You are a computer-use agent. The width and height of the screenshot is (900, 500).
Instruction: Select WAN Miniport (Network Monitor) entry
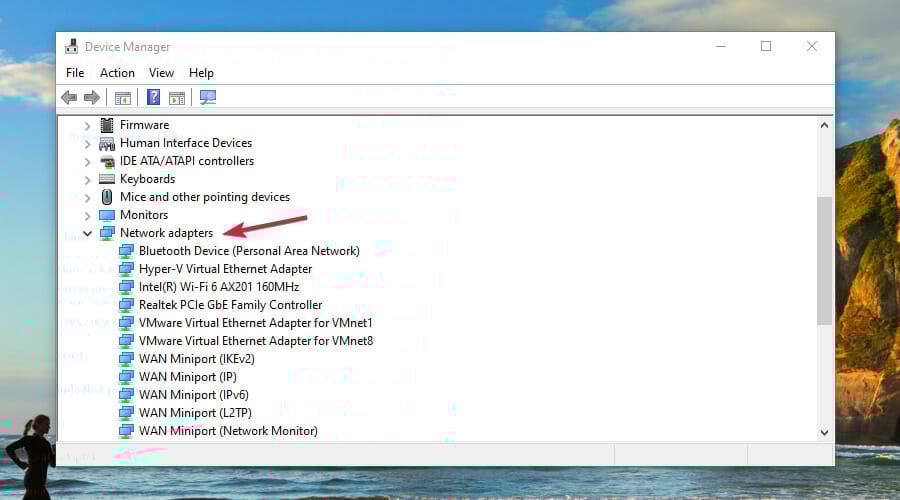click(x=228, y=431)
